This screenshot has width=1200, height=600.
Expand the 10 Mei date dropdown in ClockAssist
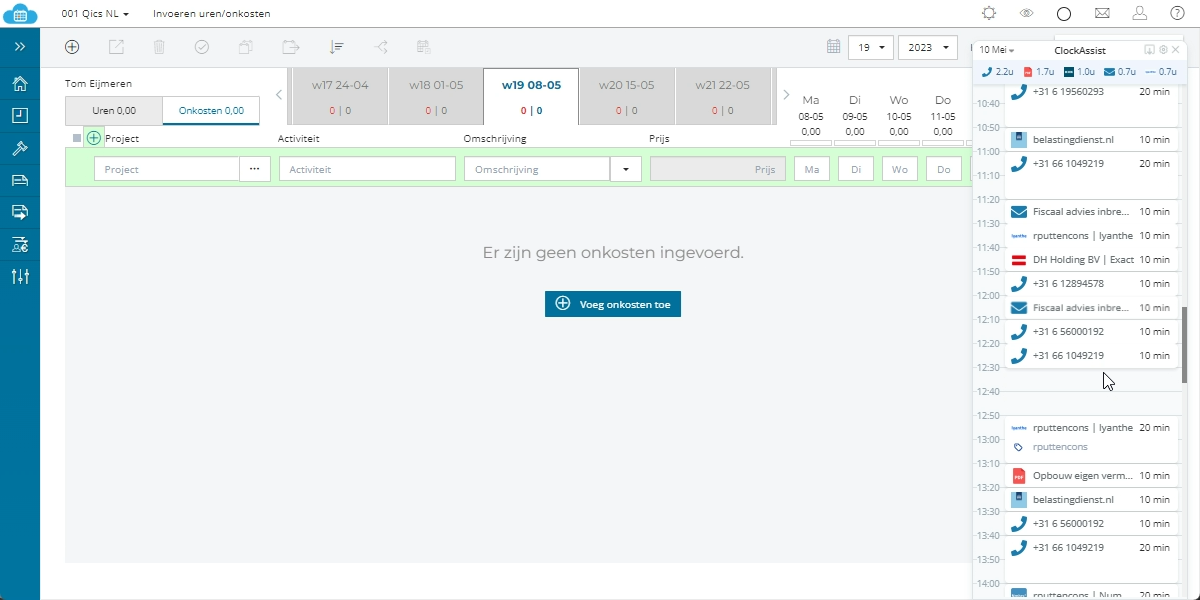997,50
